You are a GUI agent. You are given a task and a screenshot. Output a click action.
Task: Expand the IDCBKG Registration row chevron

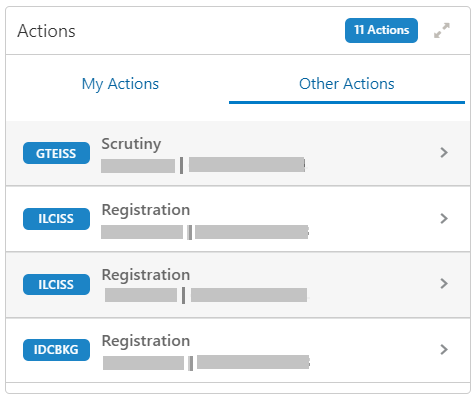click(444, 349)
